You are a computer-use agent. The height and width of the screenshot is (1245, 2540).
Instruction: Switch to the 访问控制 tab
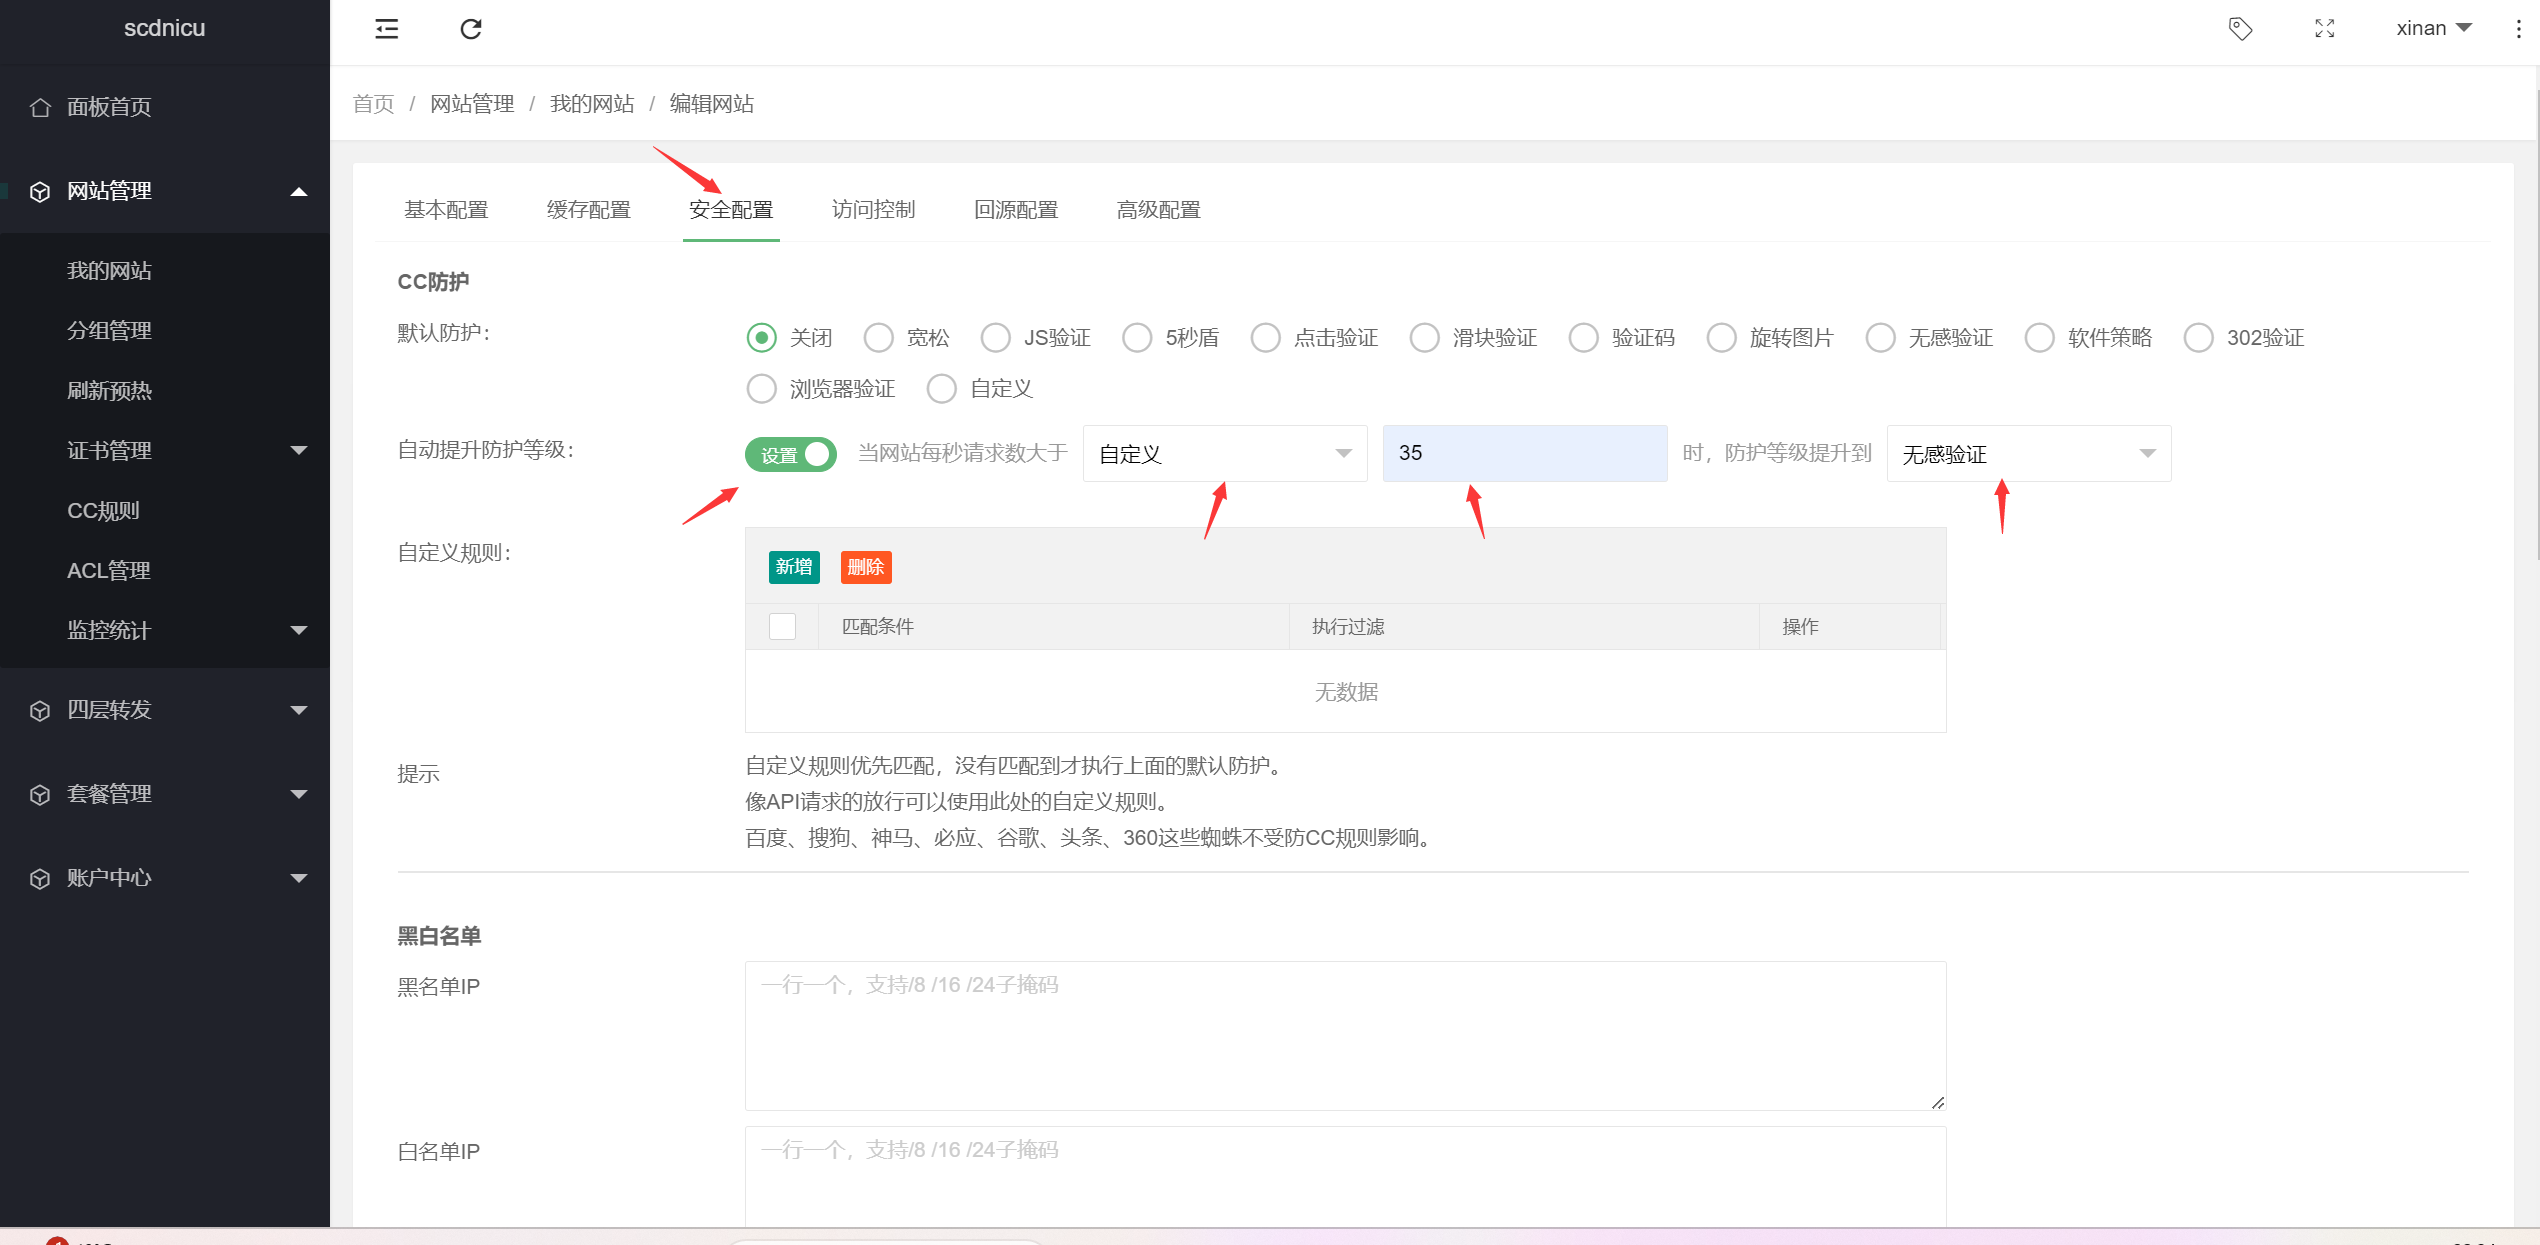[x=873, y=210]
